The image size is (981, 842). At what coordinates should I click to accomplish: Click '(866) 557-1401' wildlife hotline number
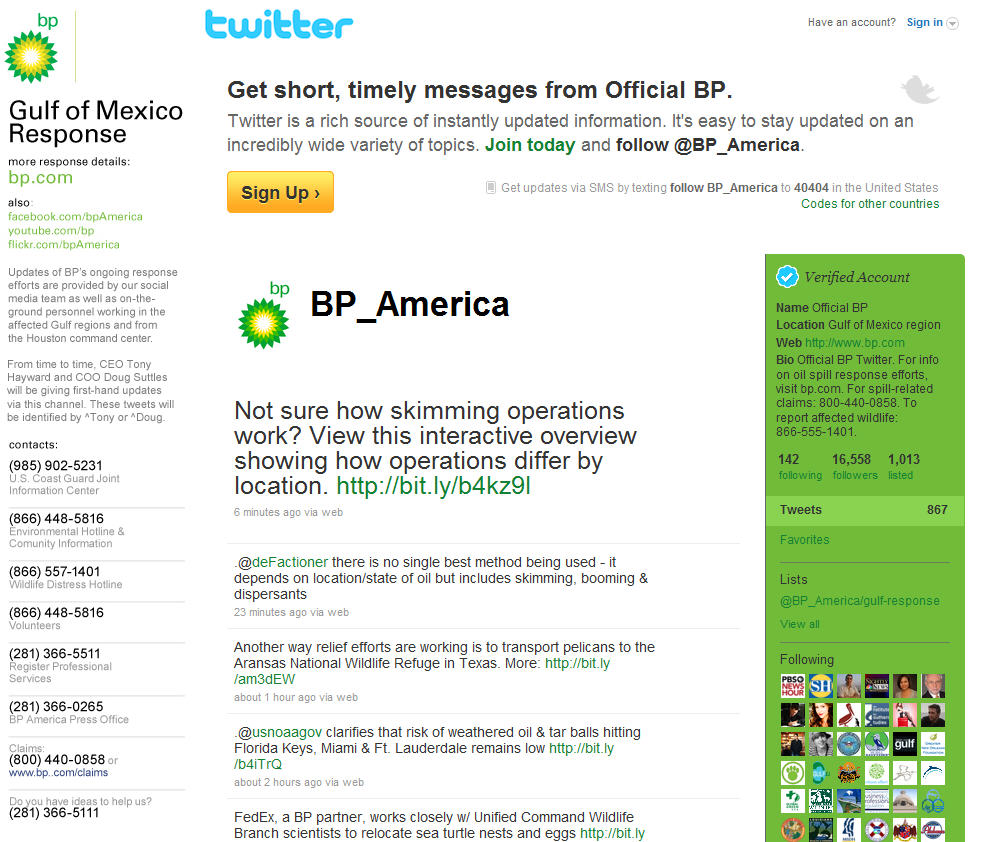pyautogui.click(x=54, y=572)
